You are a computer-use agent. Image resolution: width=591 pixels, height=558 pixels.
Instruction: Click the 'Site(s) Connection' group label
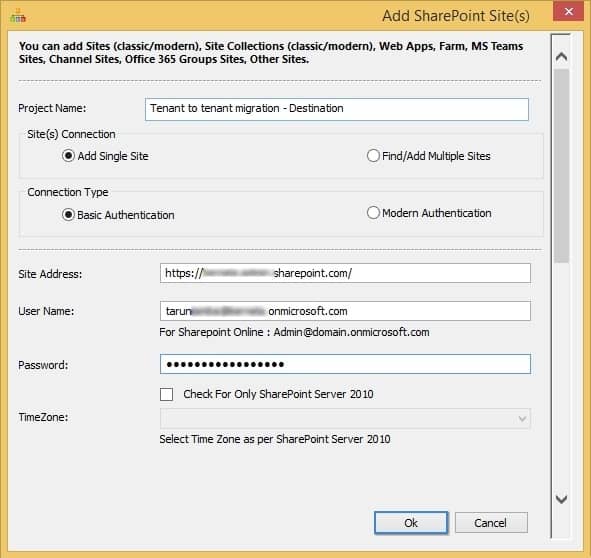coord(71,134)
